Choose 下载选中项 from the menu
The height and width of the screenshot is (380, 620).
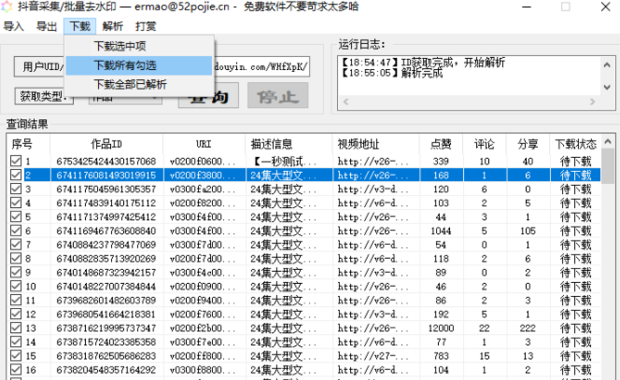(x=139, y=46)
